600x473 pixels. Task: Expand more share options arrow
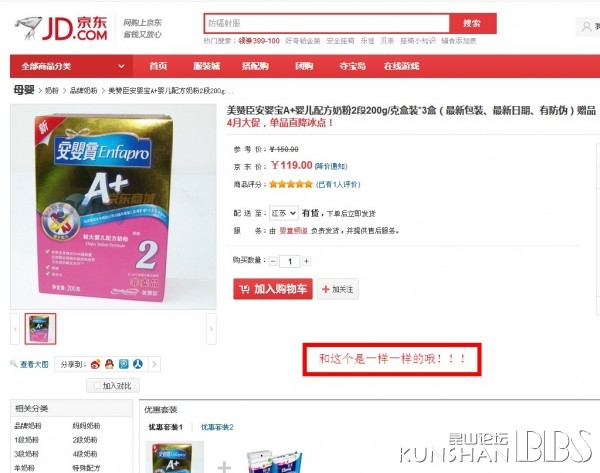click(154, 364)
